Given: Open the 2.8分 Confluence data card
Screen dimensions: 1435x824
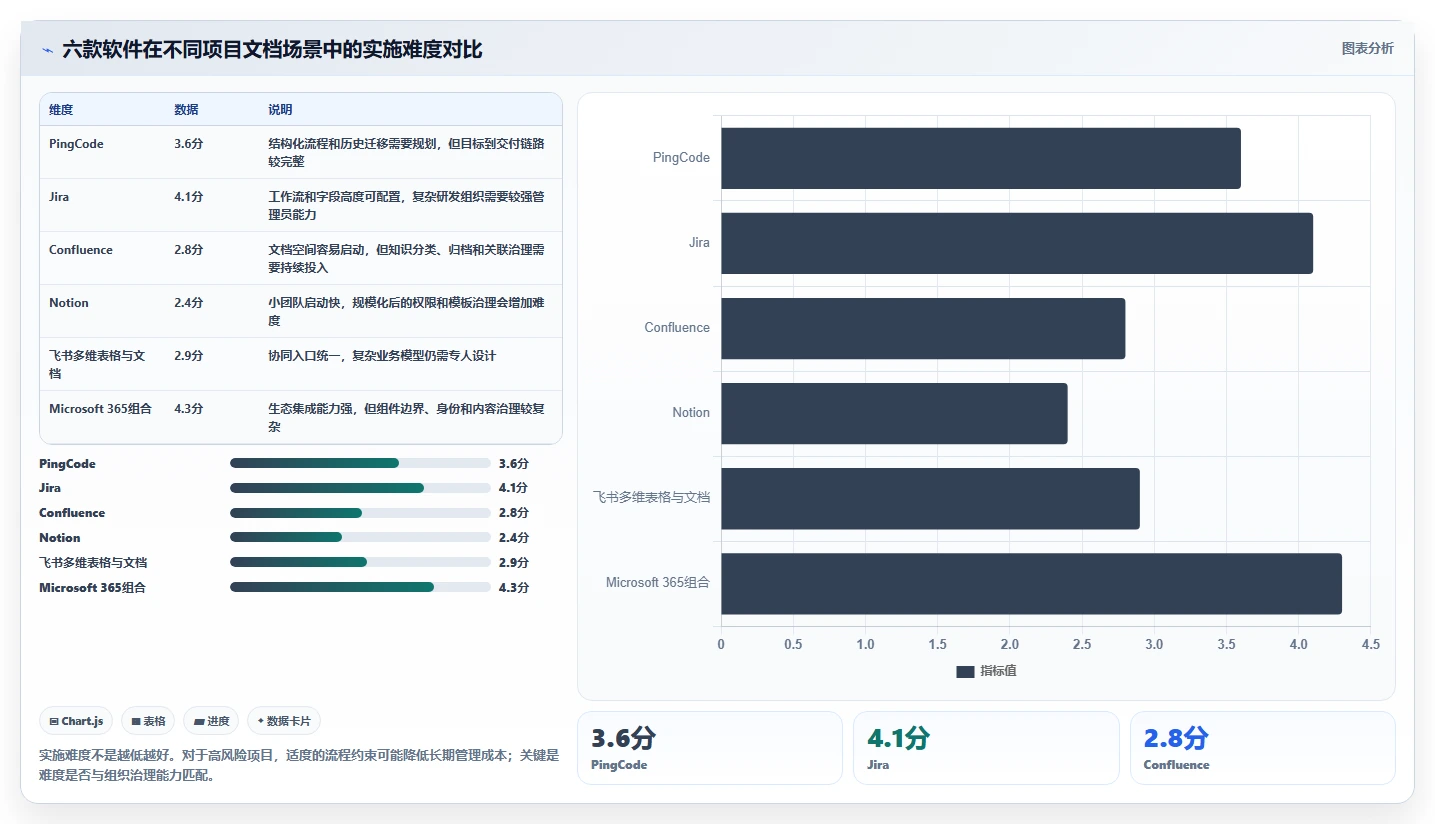Looking at the screenshot, I should (x=1262, y=748).
